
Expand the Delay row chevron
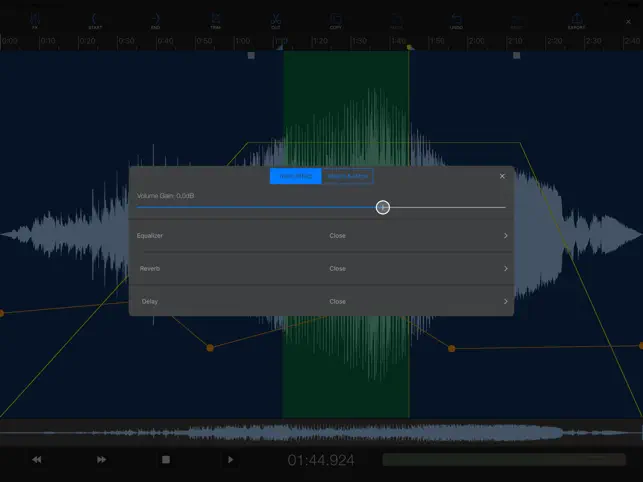(506, 301)
